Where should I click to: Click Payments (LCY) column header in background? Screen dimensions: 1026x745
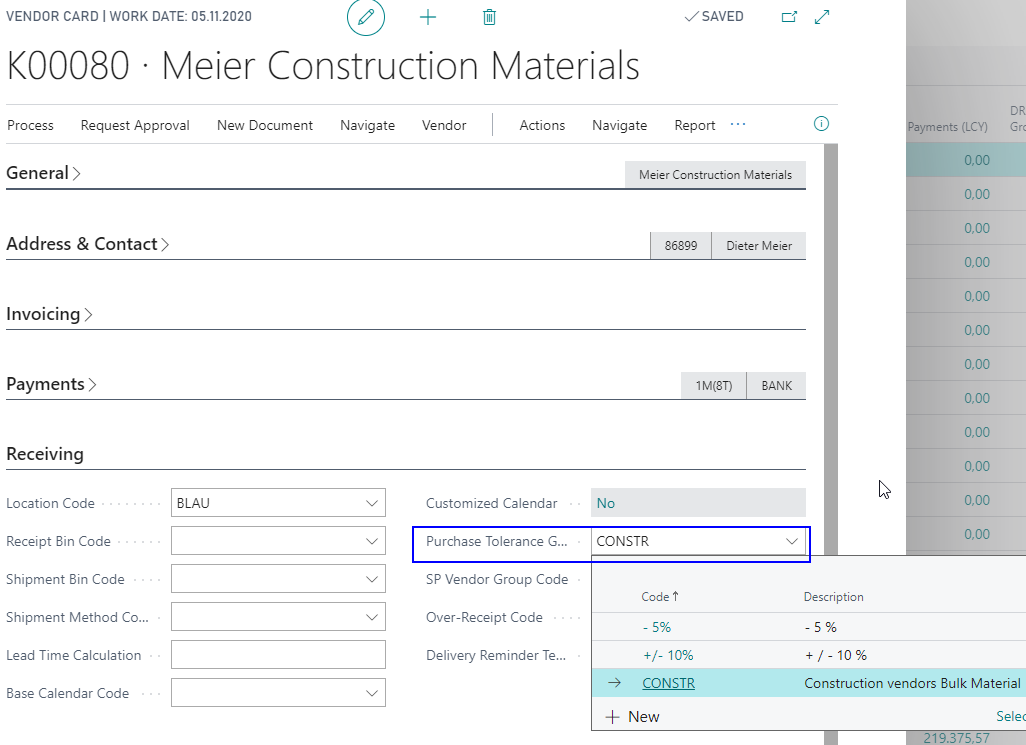(x=947, y=126)
